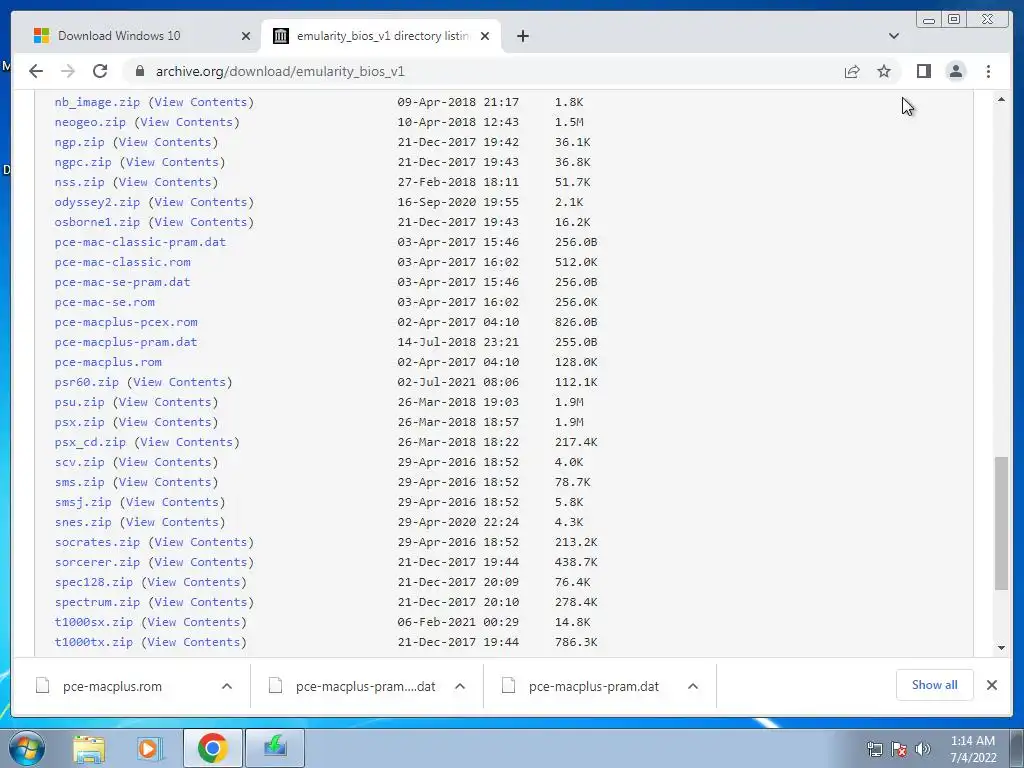Viewport: 1024px width, 768px height.
Task: View Contents of ngp.zip
Action: coord(165,142)
